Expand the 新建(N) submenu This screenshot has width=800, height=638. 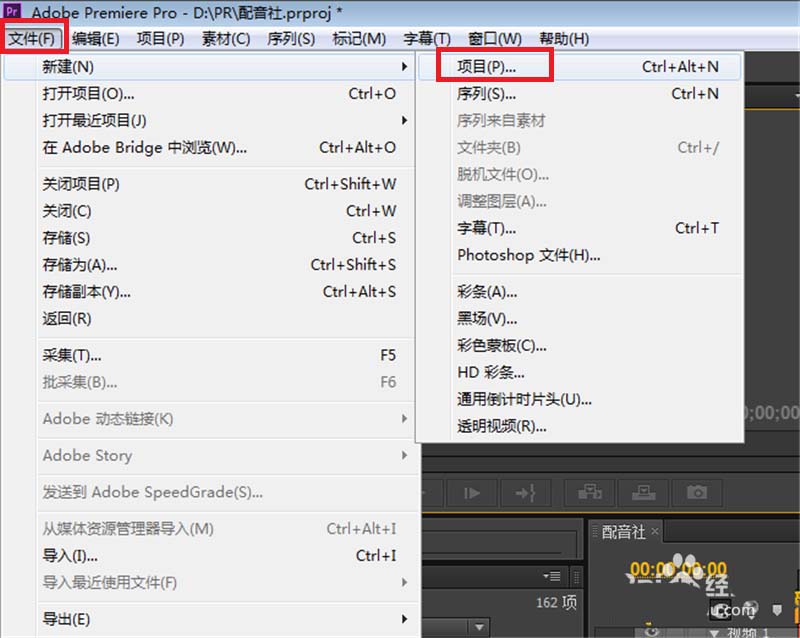pyautogui.click(x=209, y=66)
